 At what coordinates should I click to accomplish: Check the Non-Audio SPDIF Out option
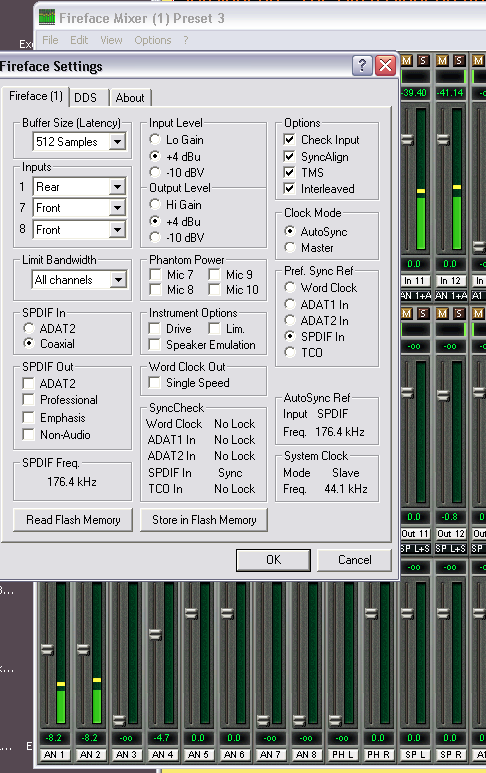(29, 434)
